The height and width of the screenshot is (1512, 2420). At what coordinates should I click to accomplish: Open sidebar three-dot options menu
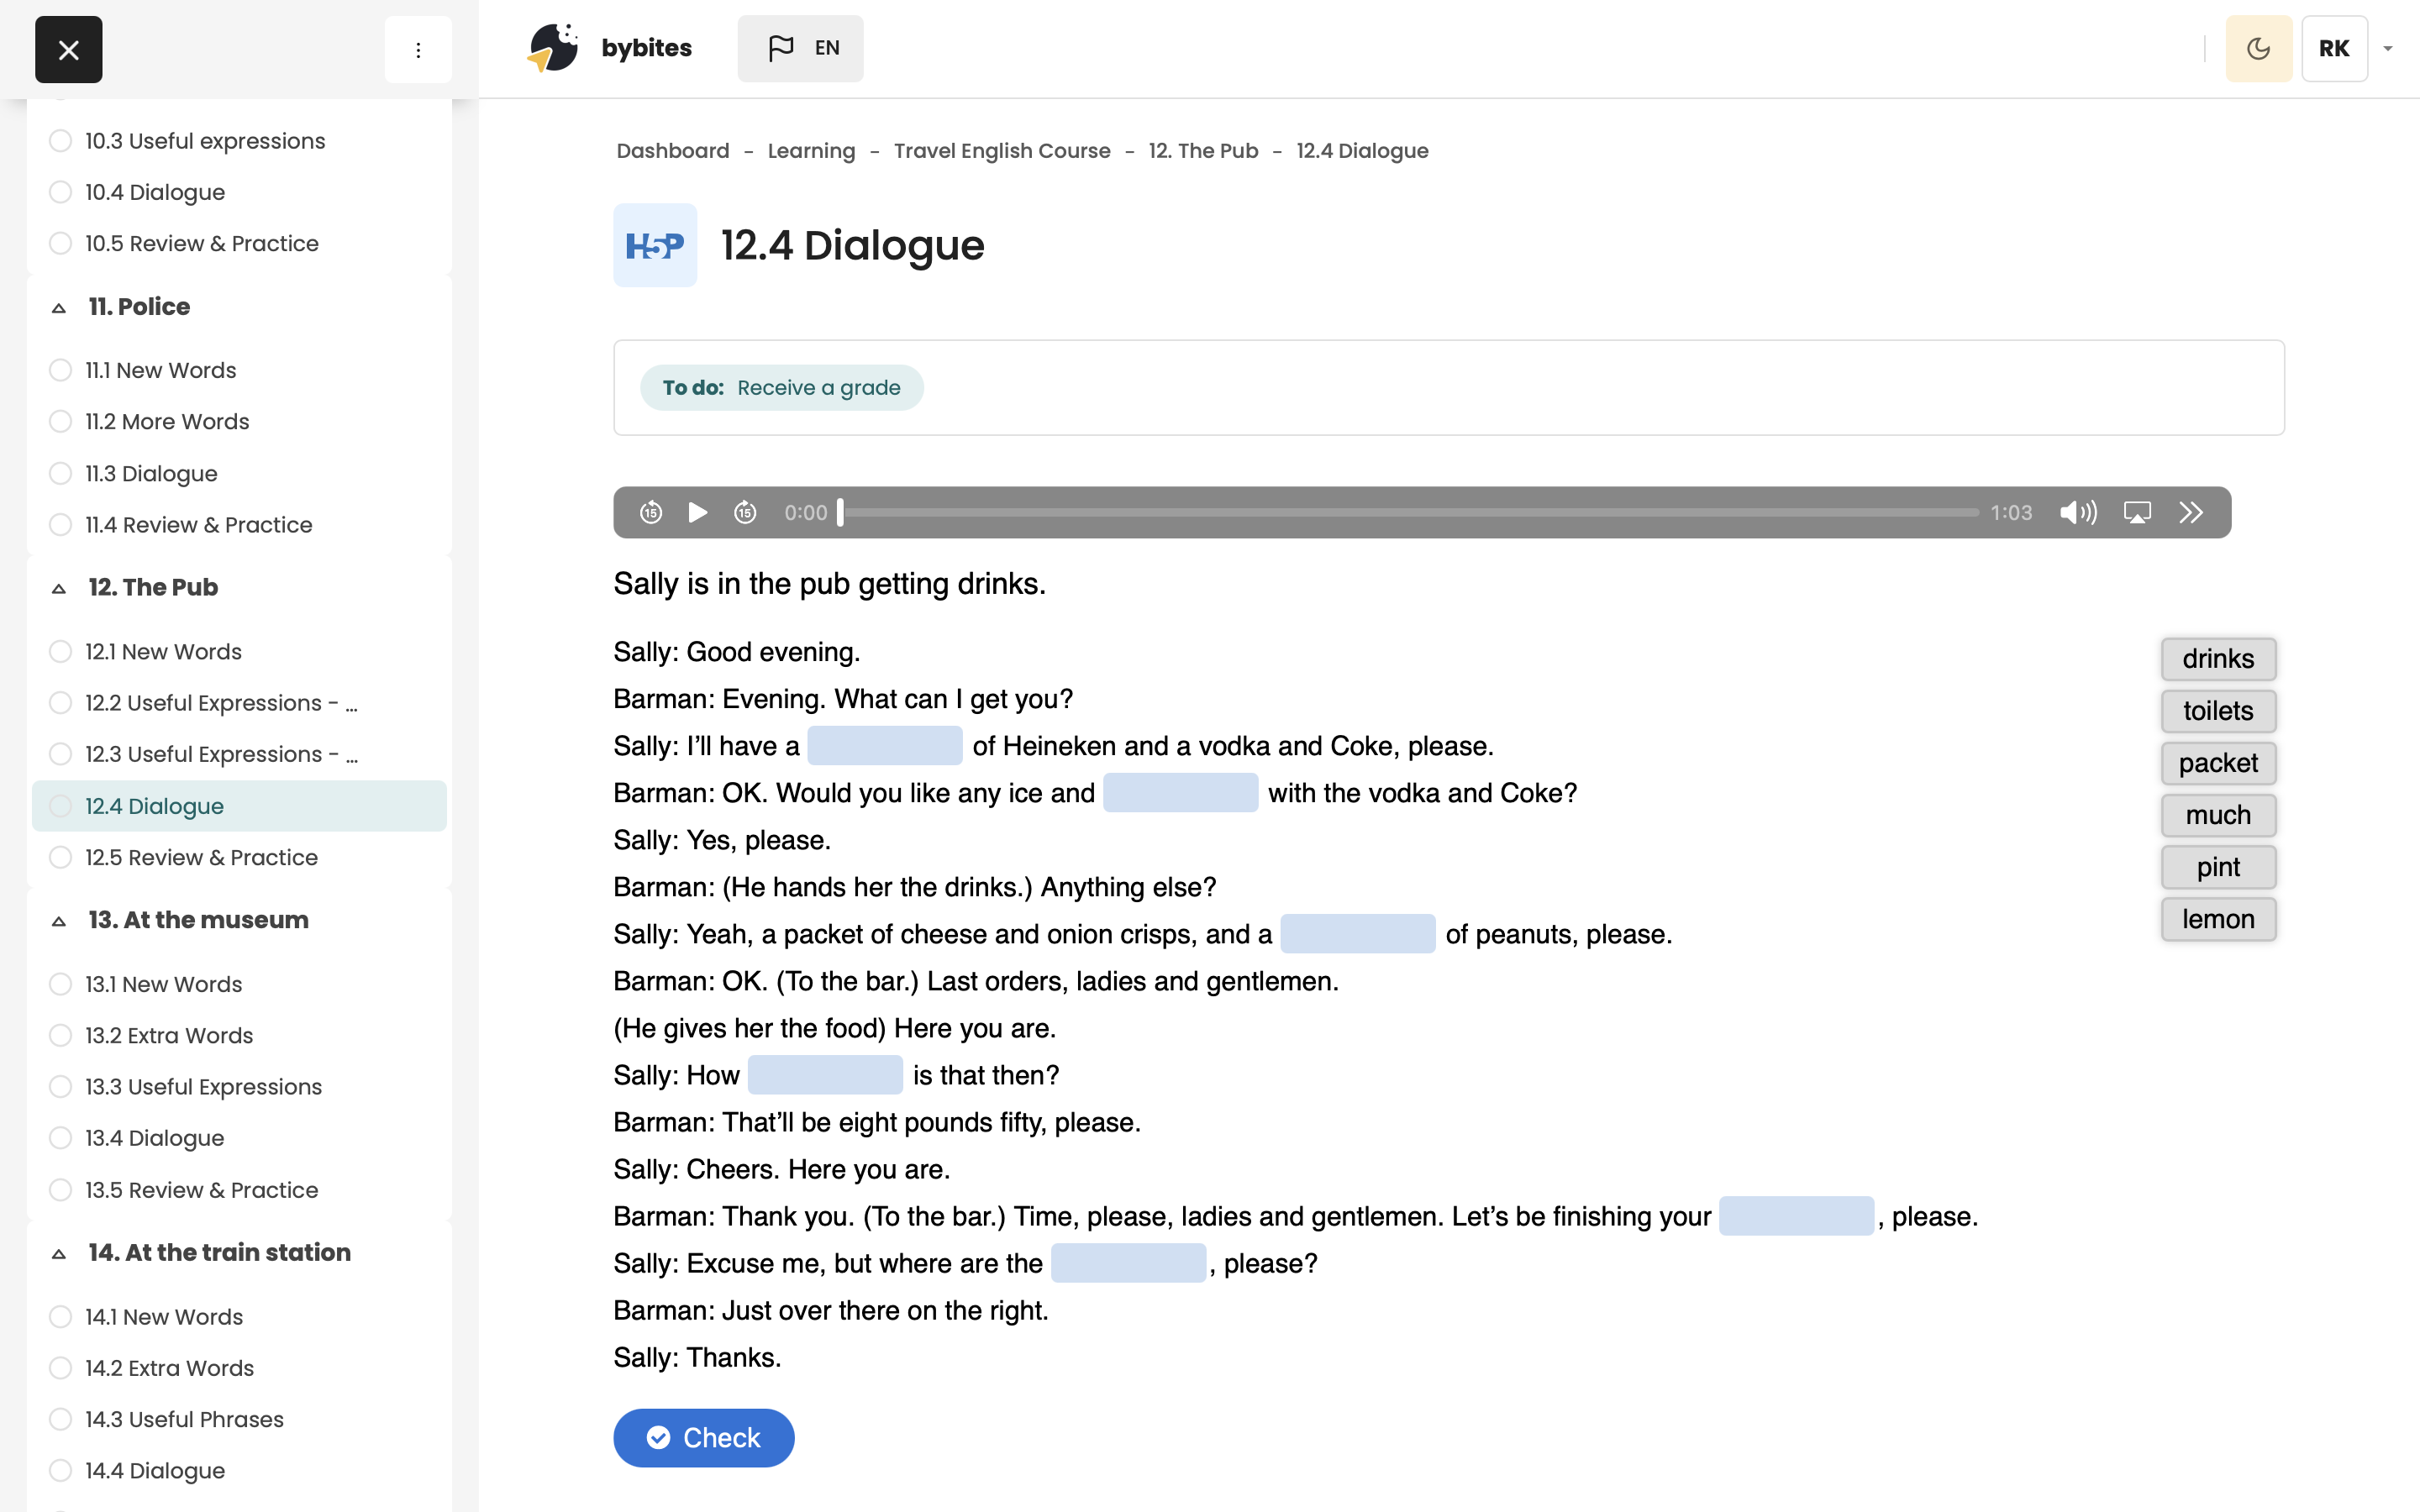click(418, 49)
